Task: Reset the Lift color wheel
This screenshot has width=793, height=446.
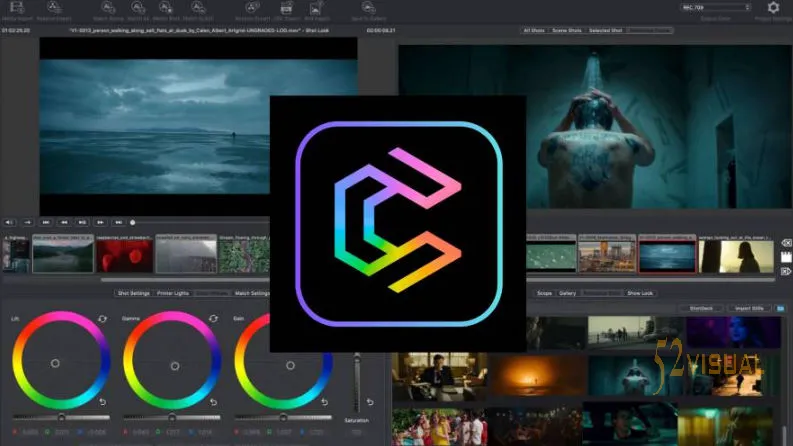Action: pos(103,402)
